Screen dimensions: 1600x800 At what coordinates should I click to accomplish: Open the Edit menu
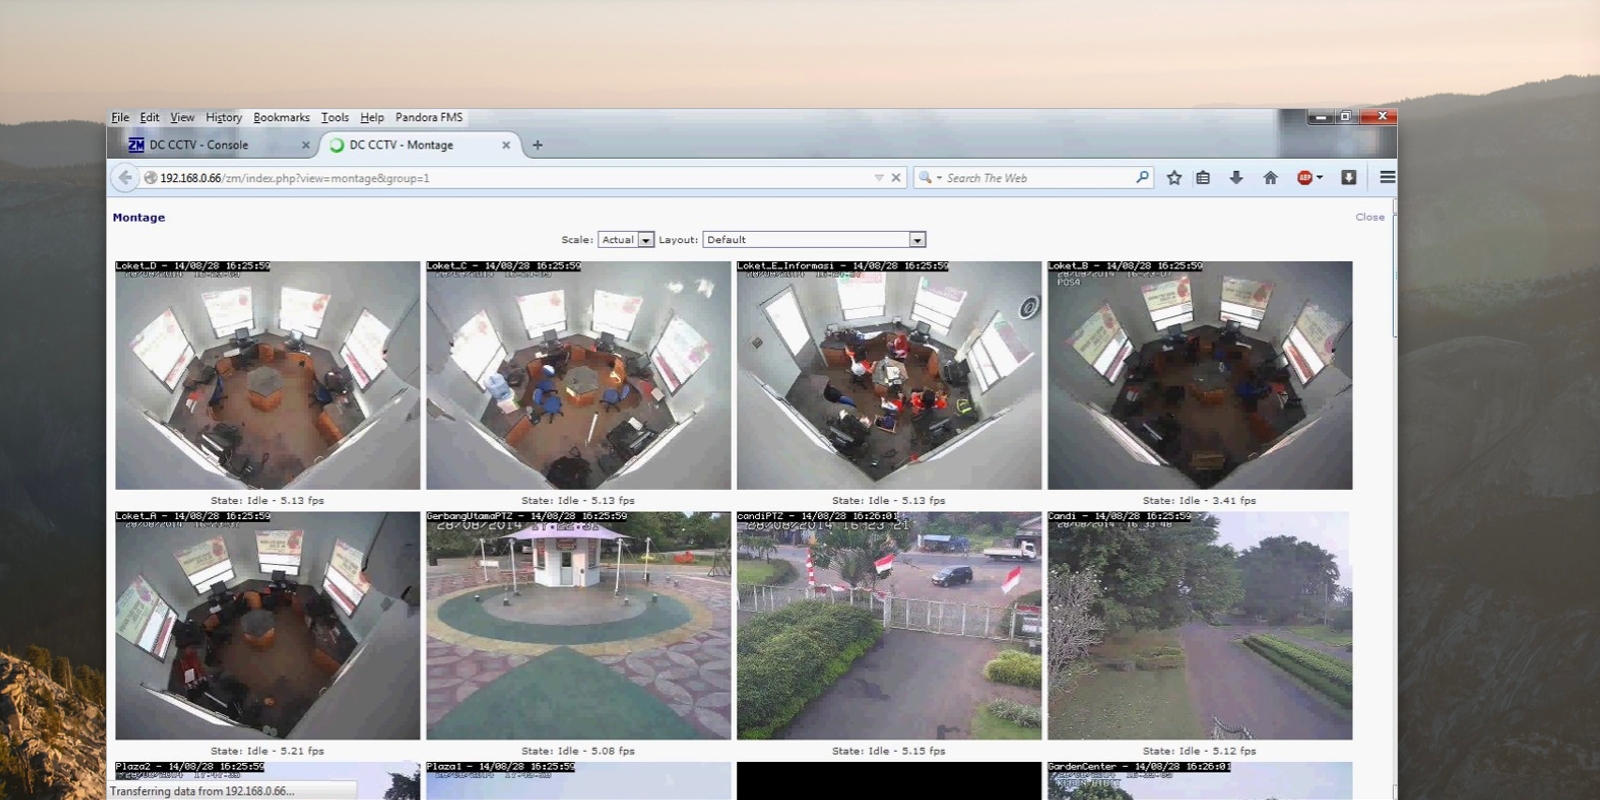[150, 117]
